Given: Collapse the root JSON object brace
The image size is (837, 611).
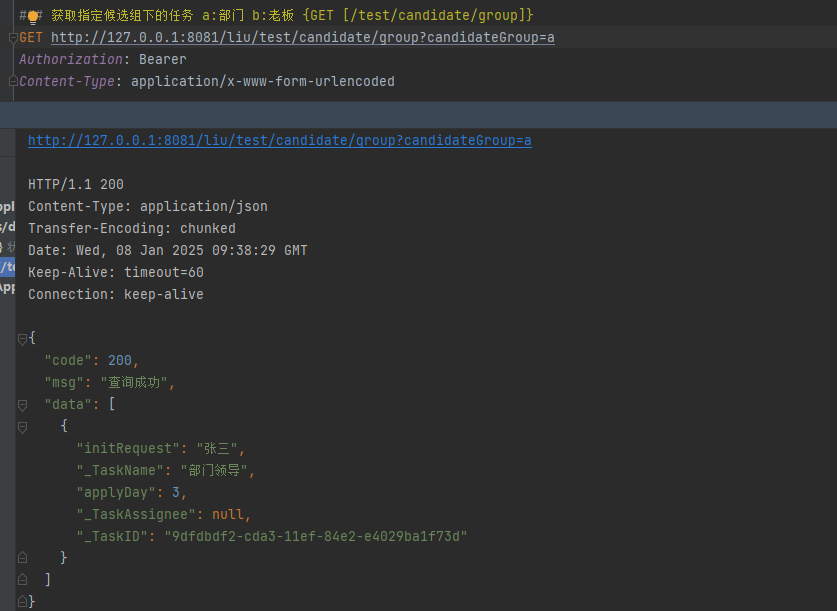Looking at the screenshot, I should (22, 339).
